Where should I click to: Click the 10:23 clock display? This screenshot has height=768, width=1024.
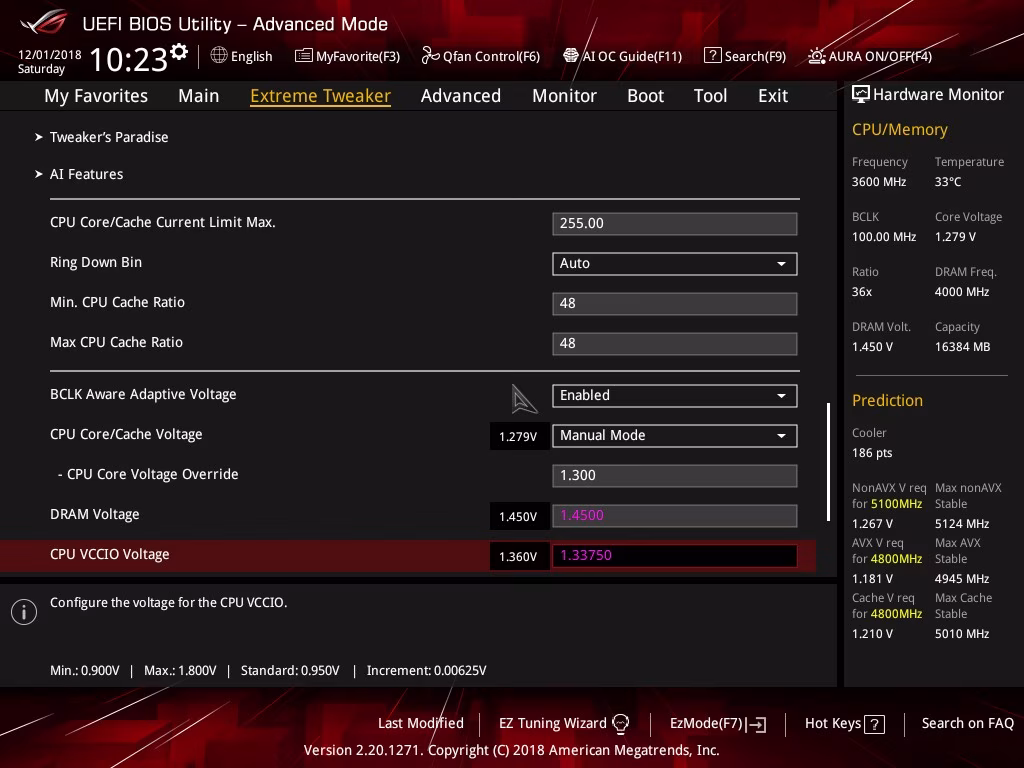click(x=129, y=59)
